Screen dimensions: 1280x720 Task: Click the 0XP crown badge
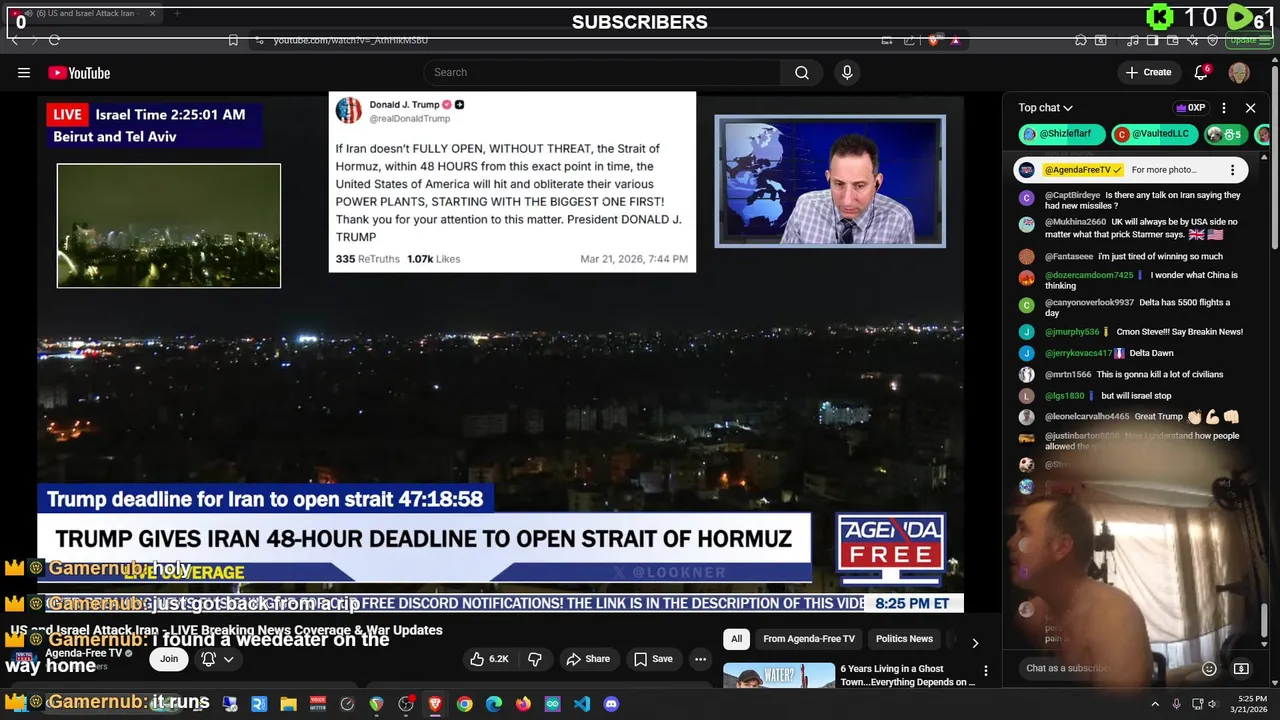(x=1190, y=108)
